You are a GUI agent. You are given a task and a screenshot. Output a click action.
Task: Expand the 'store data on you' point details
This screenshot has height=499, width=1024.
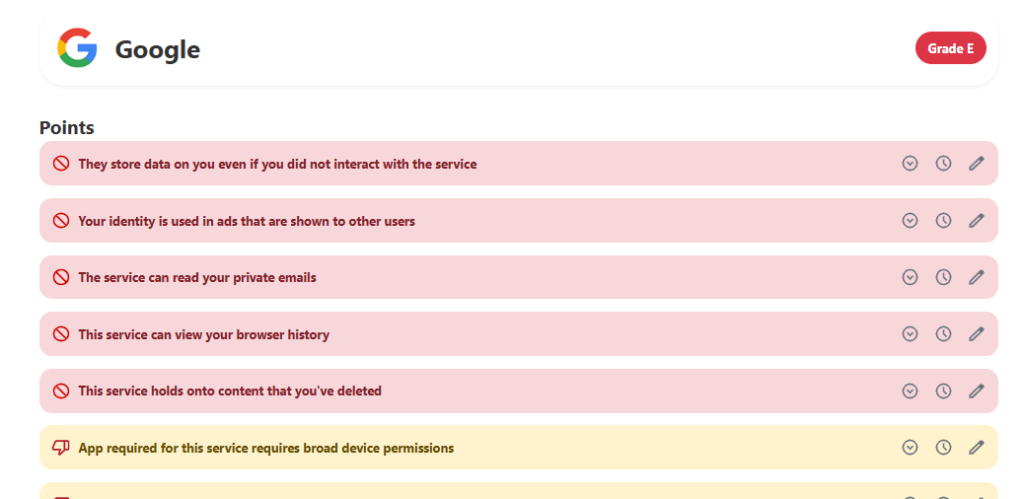pyautogui.click(x=910, y=163)
